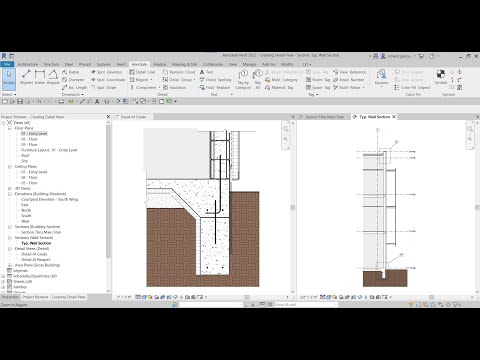Collapse the Ceiling Plans tree node
The image size is (480, 360).
(x=10, y=166)
